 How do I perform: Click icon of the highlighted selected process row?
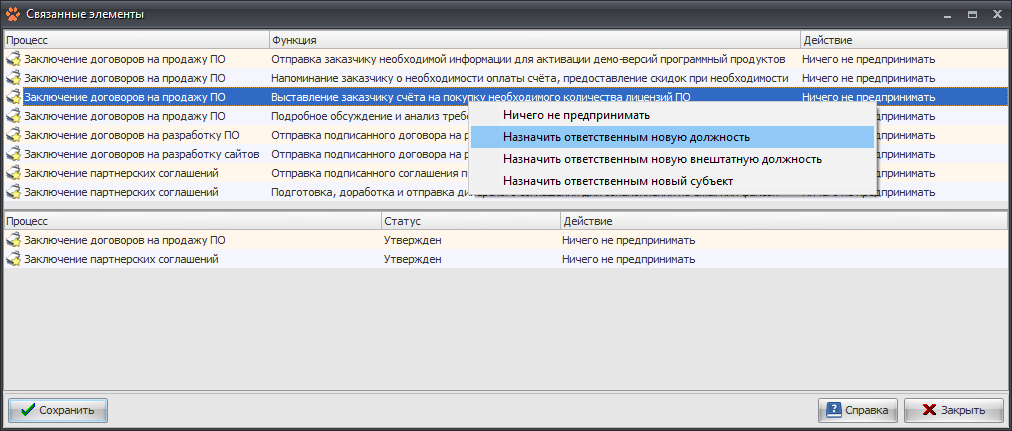click(13, 97)
